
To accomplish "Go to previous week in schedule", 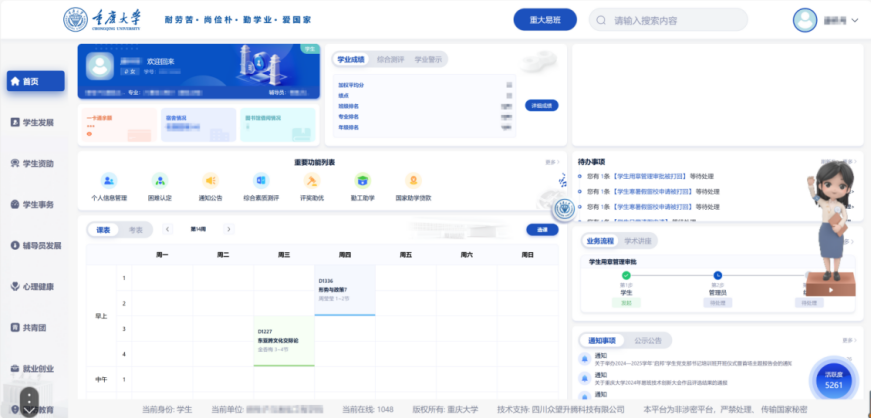I will click(167, 230).
